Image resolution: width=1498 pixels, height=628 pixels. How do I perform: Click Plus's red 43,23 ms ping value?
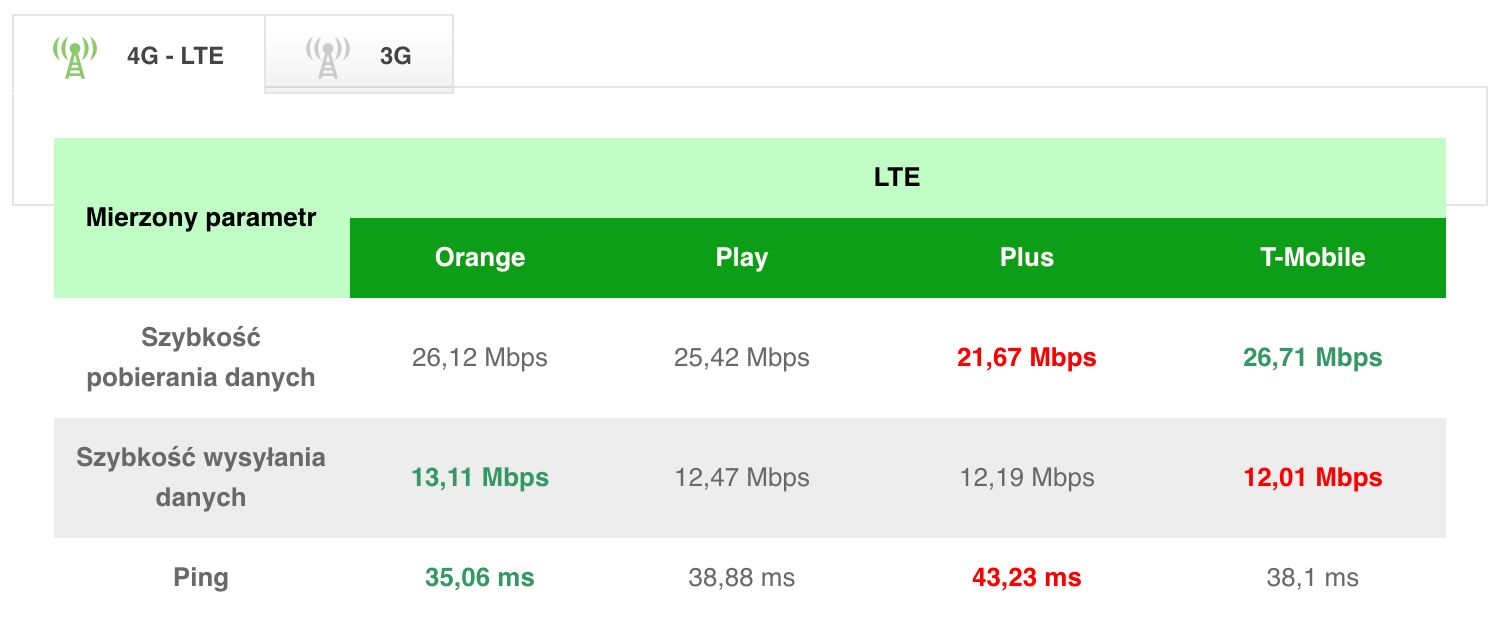tap(1027, 578)
